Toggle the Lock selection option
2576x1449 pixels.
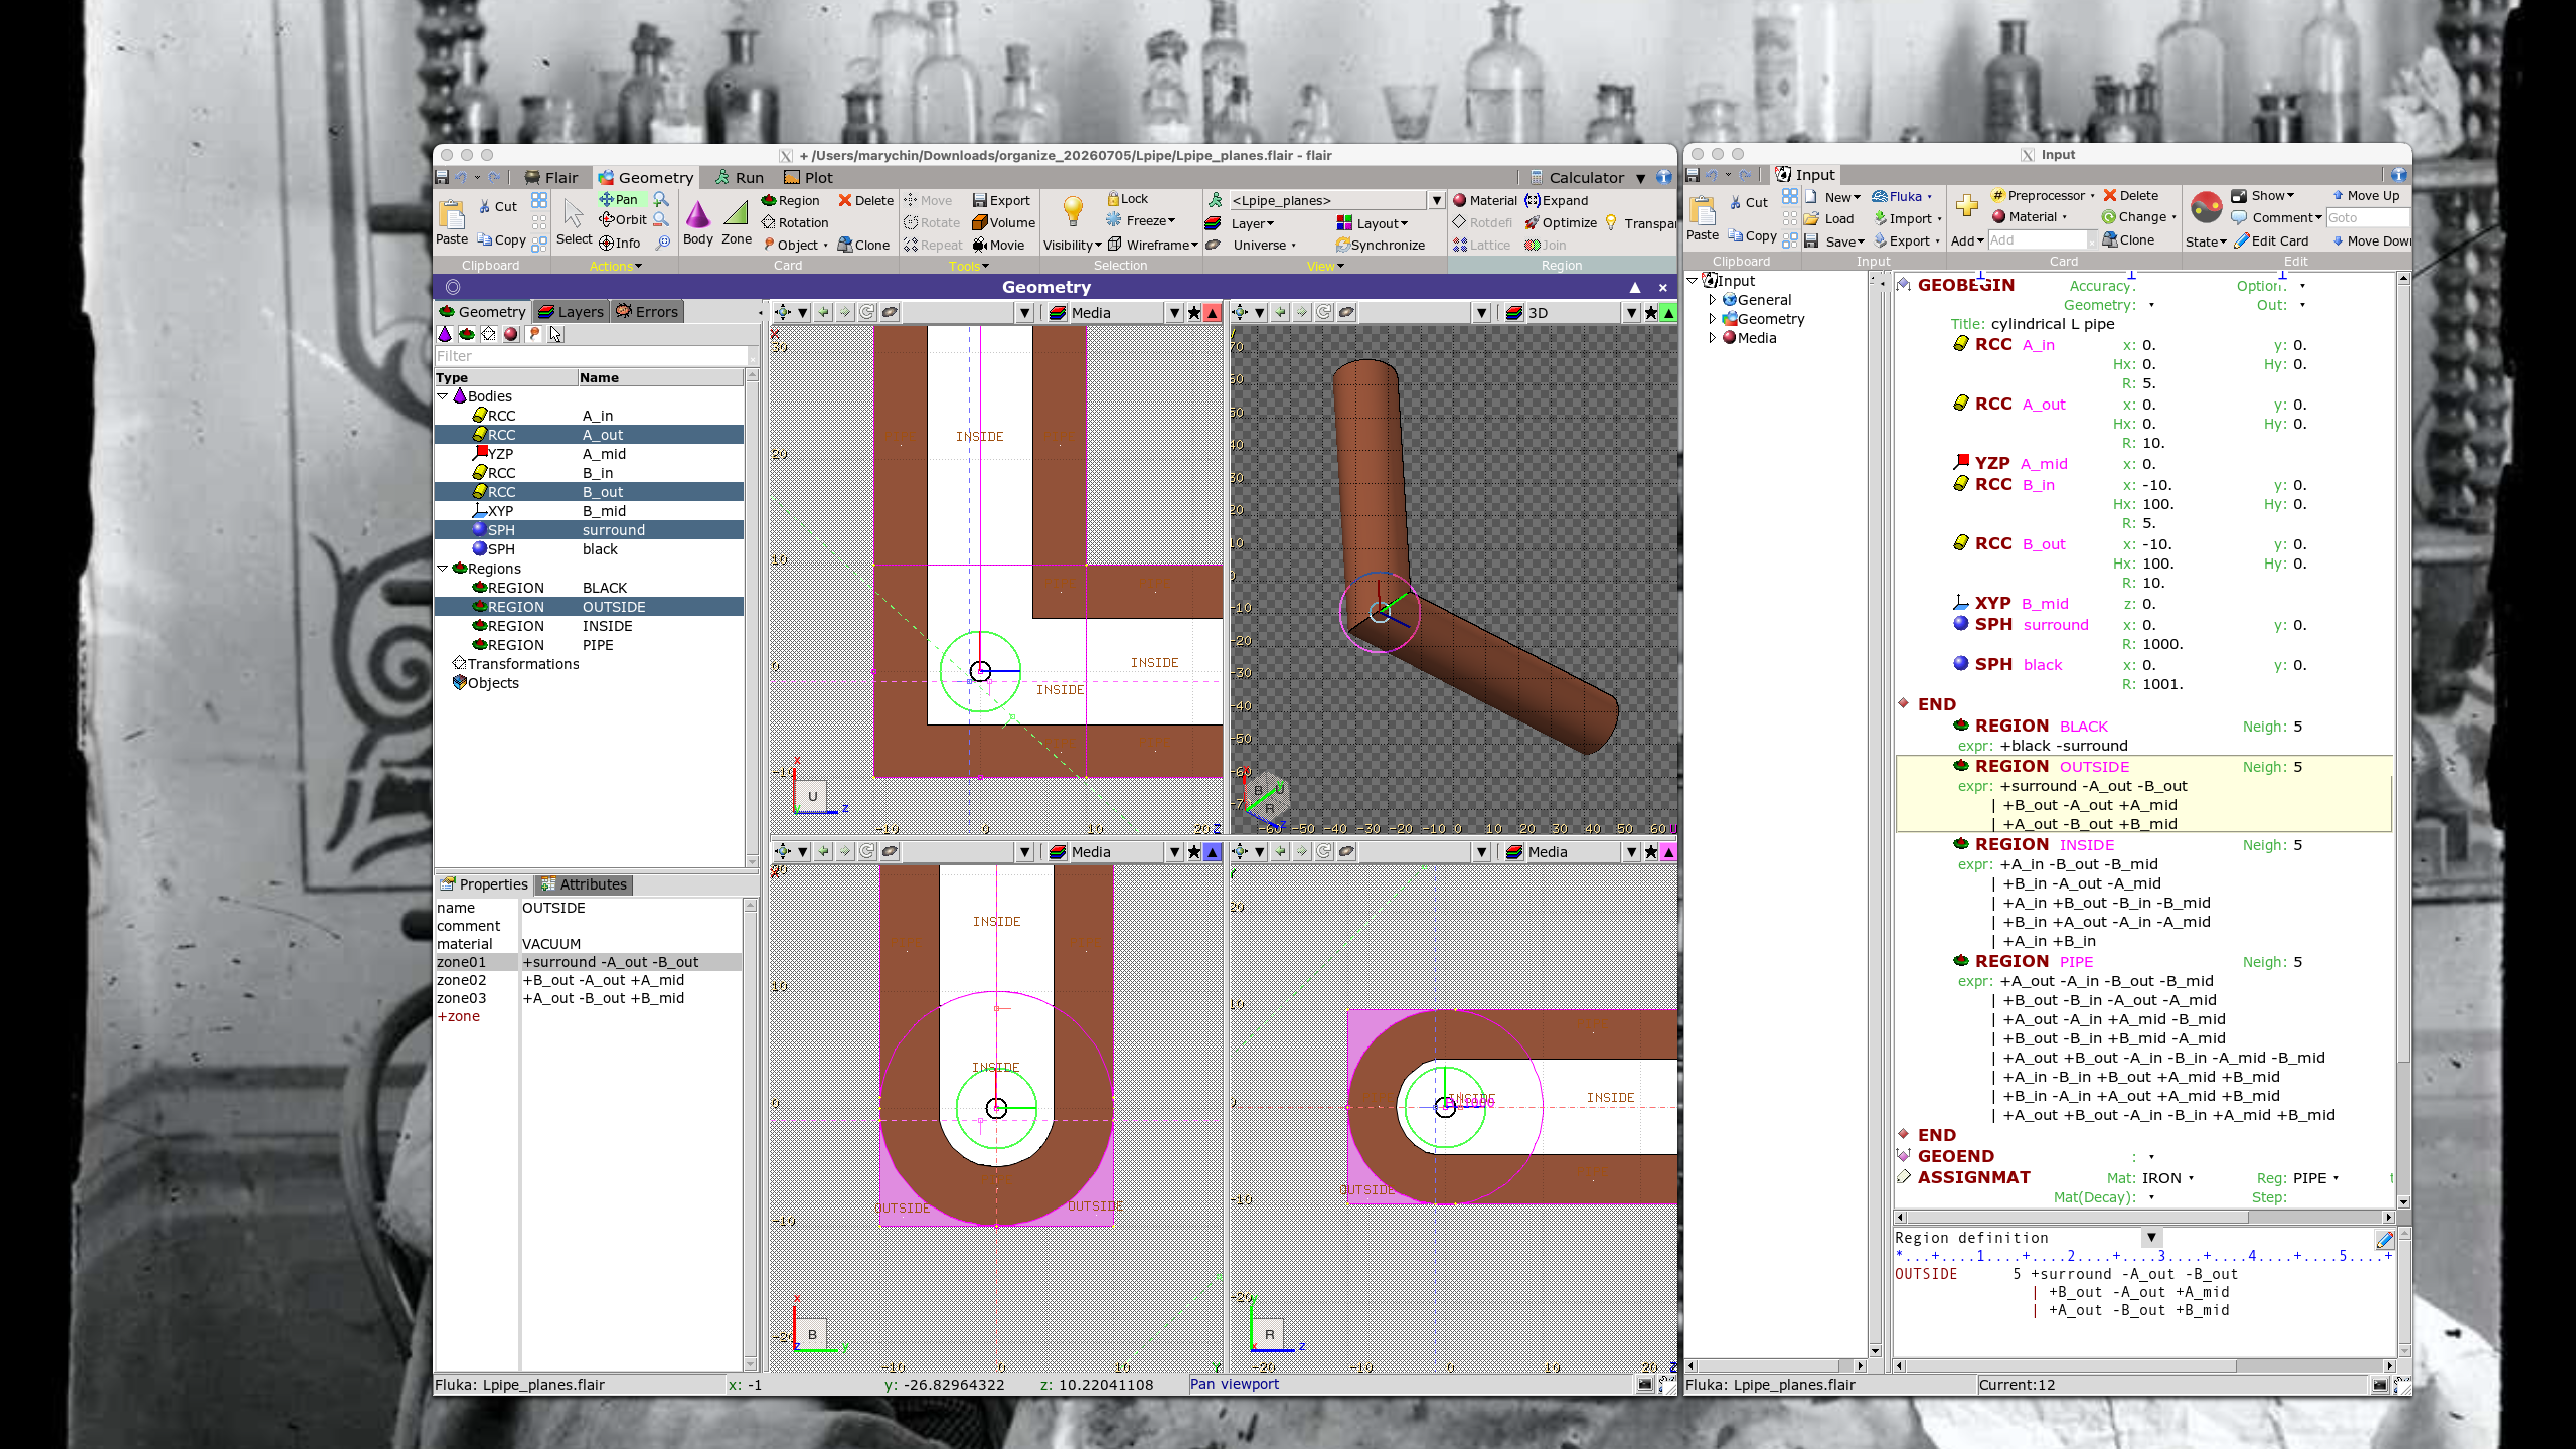click(1127, 199)
